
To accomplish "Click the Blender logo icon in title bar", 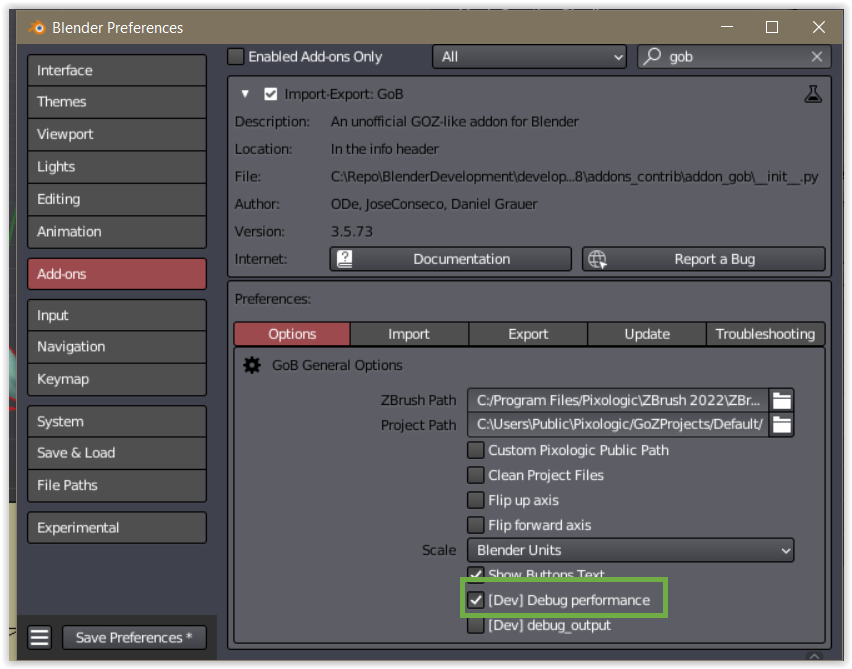I will [37, 27].
